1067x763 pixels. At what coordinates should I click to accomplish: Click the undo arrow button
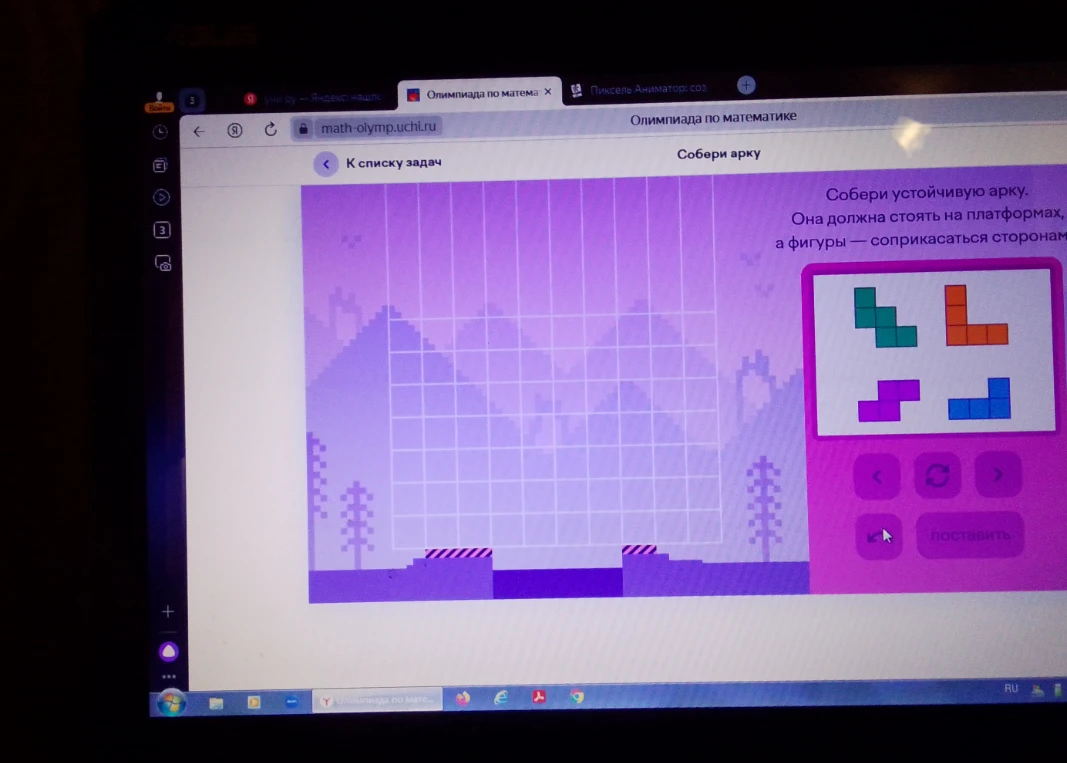879,537
